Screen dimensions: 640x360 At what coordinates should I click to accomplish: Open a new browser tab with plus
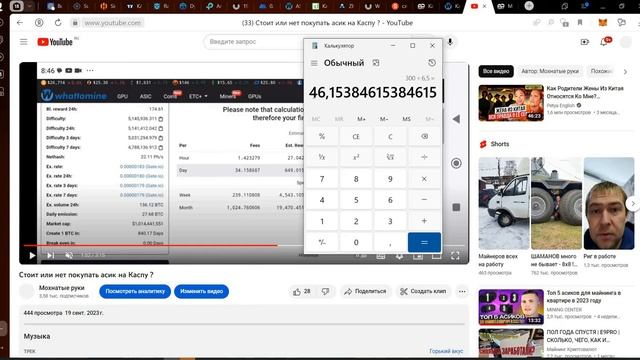coord(529,6)
